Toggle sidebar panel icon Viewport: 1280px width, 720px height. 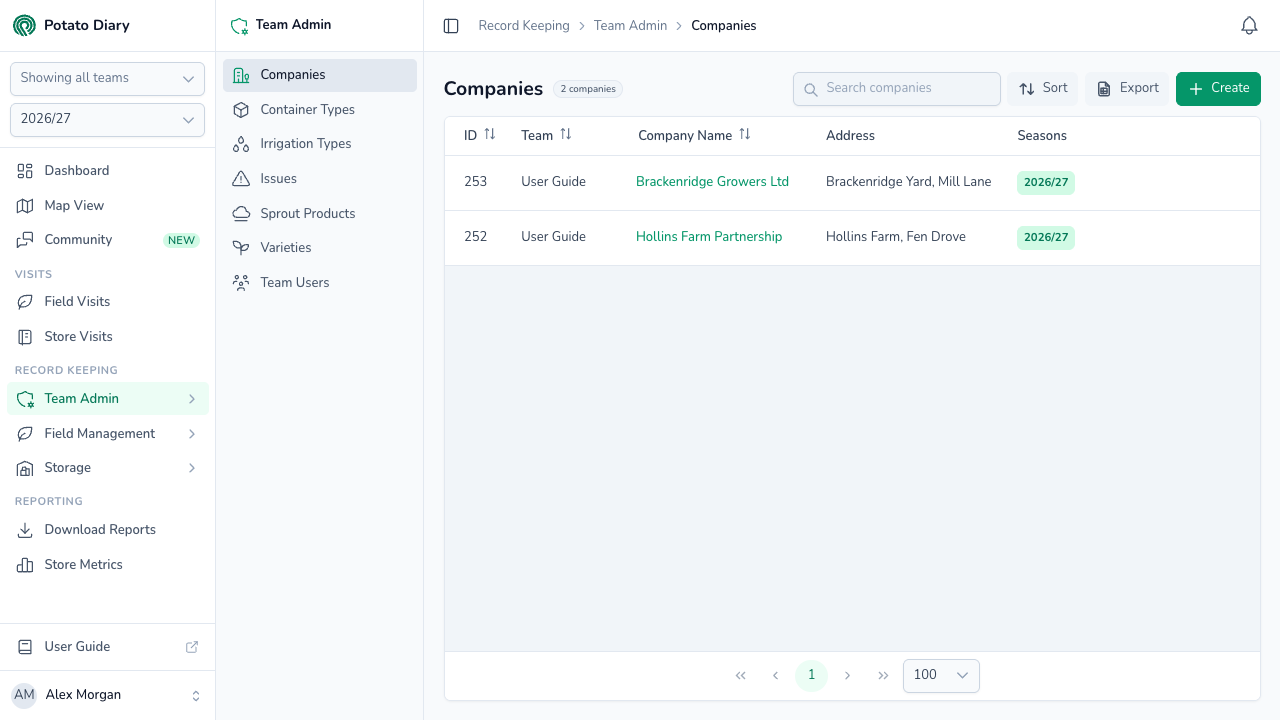(451, 26)
